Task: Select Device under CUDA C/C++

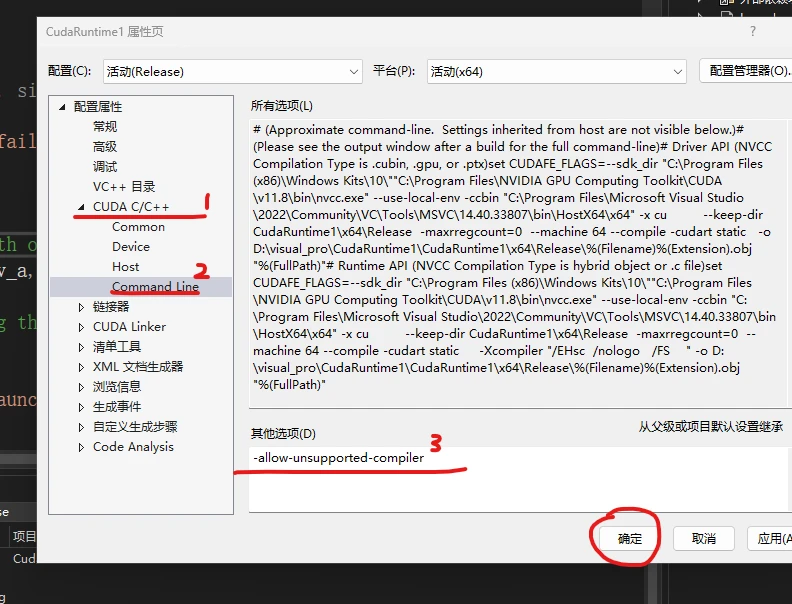Action: click(x=131, y=246)
